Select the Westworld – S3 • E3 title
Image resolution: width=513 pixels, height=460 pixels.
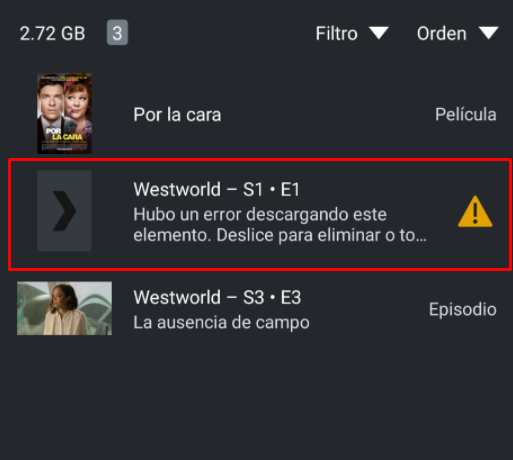217,297
